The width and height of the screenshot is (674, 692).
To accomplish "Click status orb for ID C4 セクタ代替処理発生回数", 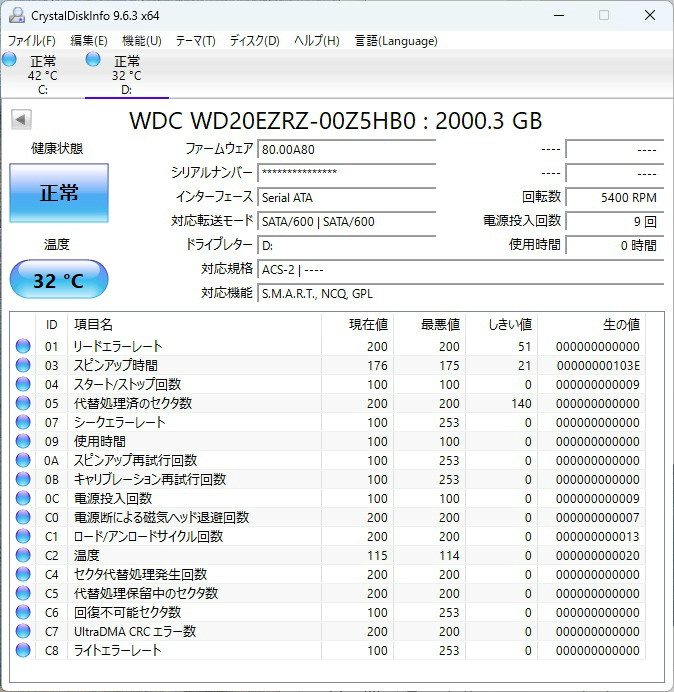I will click(x=23, y=574).
